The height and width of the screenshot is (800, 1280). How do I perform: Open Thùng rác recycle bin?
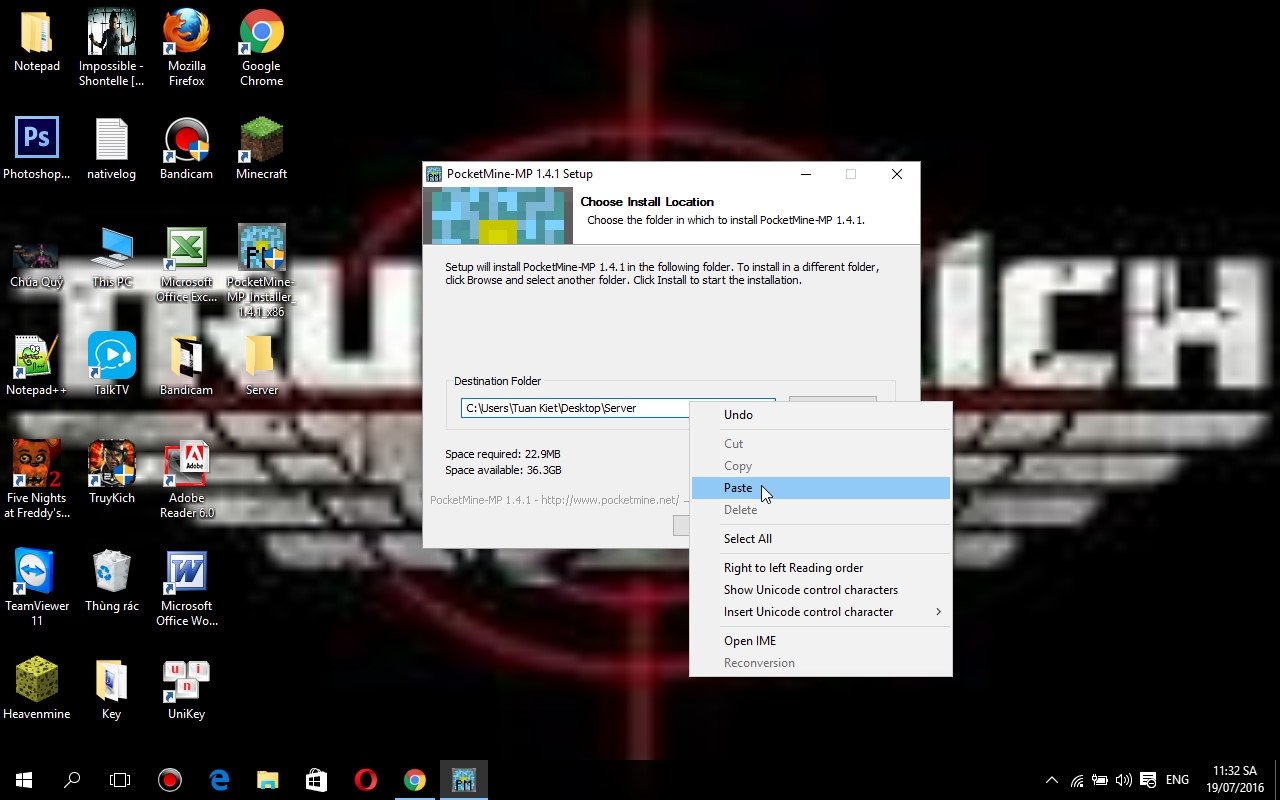(x=111, y=581)
